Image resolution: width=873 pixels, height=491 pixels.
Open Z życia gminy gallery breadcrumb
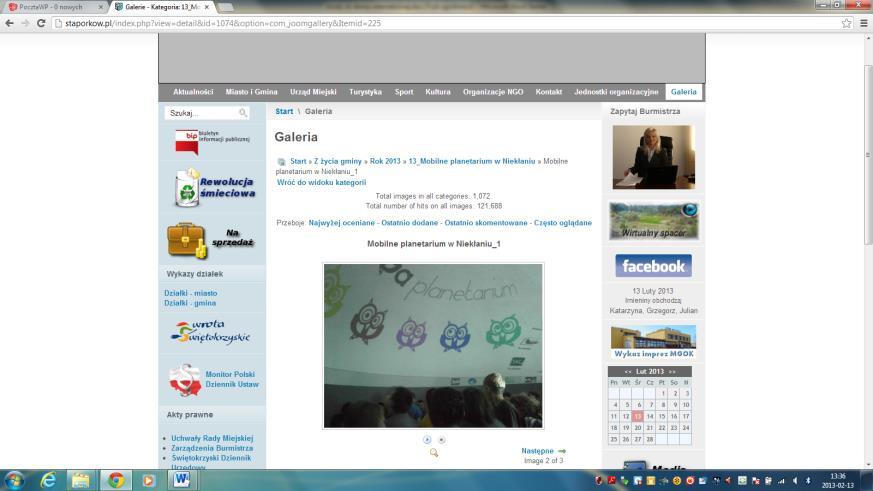point(337,161)
